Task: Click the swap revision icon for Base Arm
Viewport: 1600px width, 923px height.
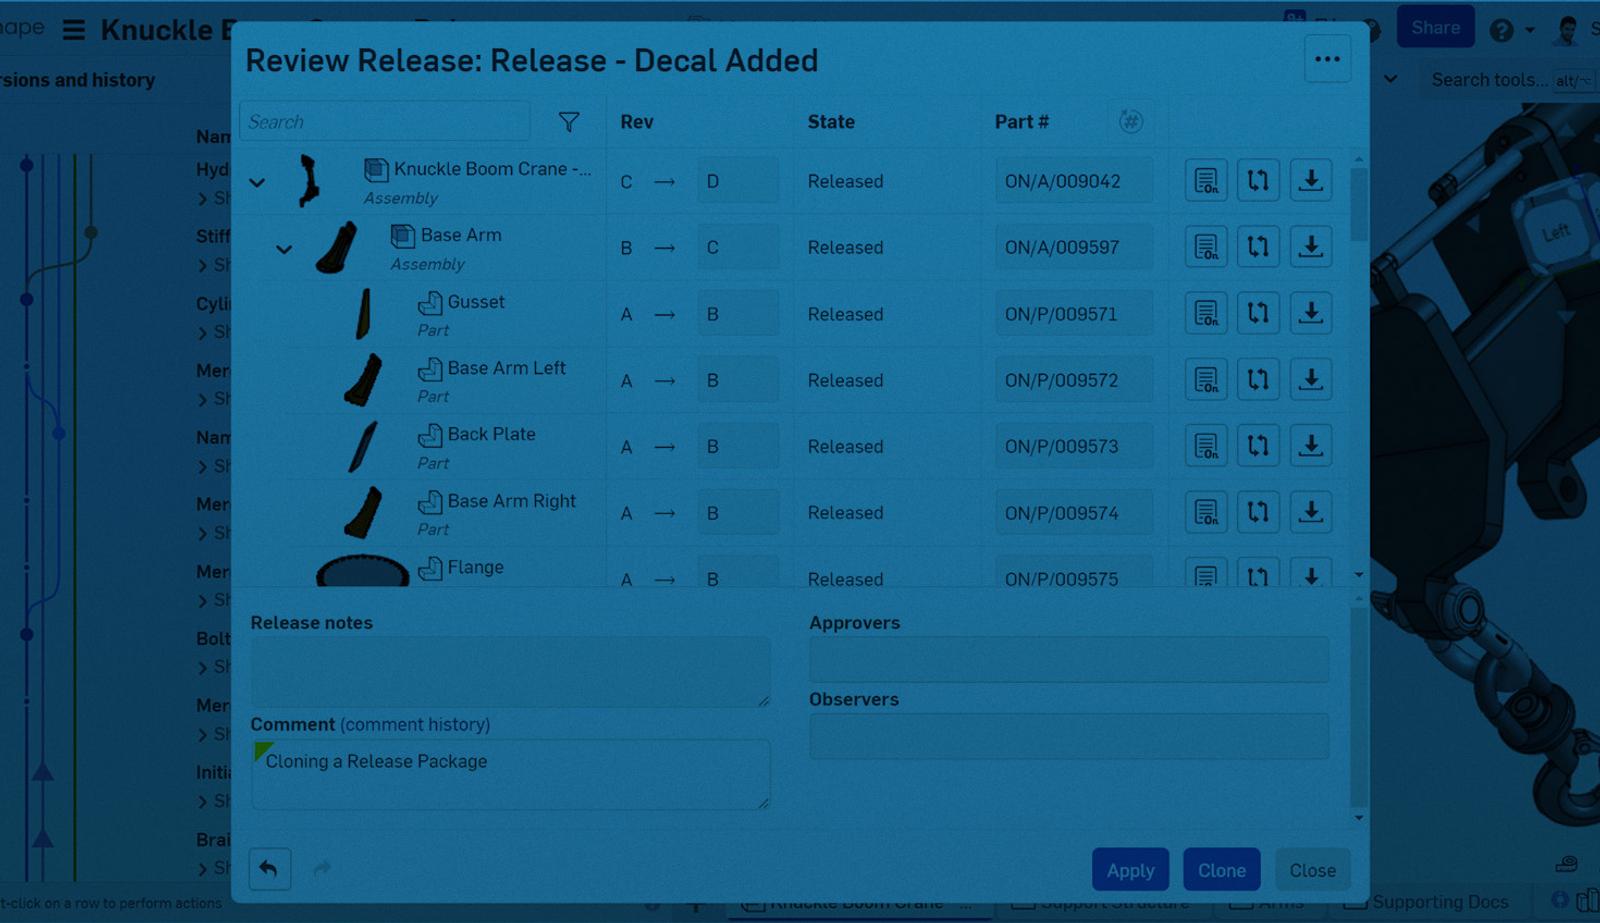Action: click(1257, 247)
